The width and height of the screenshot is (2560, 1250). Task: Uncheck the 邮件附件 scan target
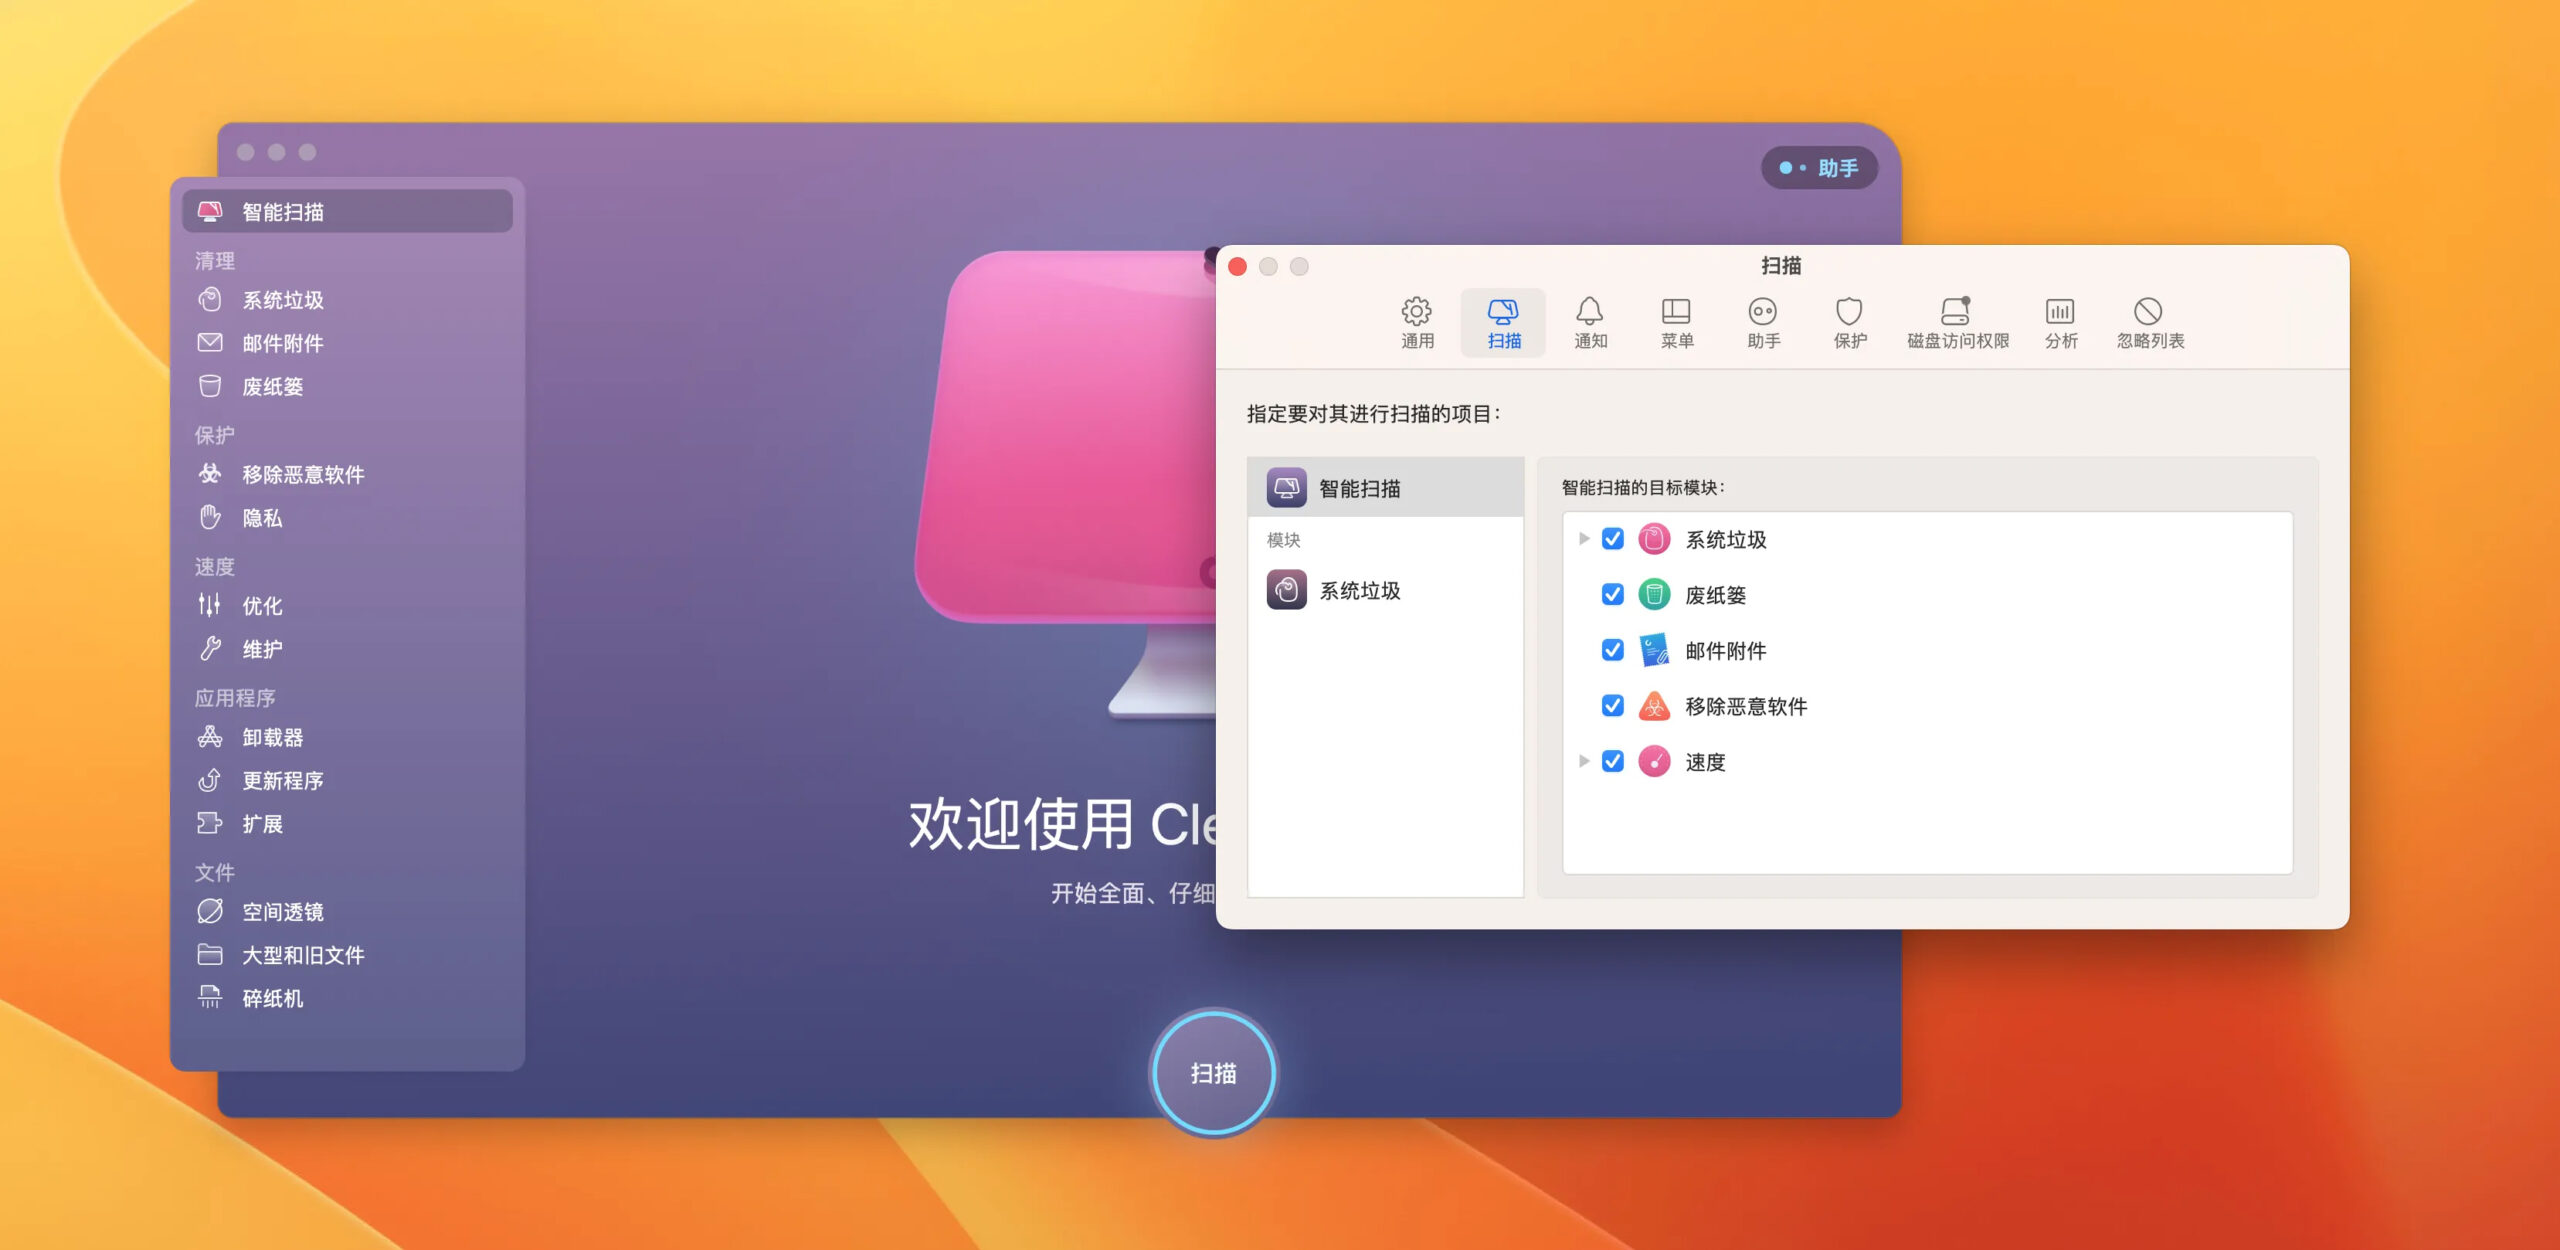click(1611, 650)
